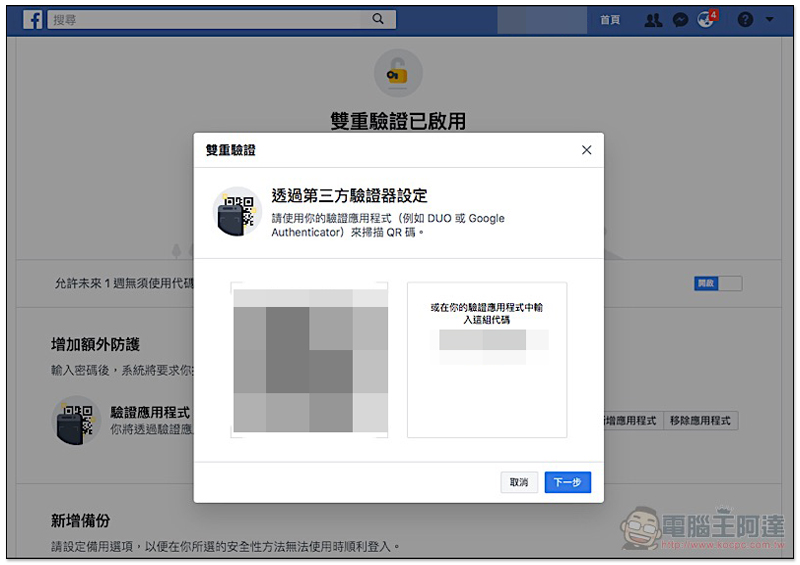Click the 雙重驗證已啟用 heading
The height and width of the screenshot is (565, 800).
click(398, 121)
